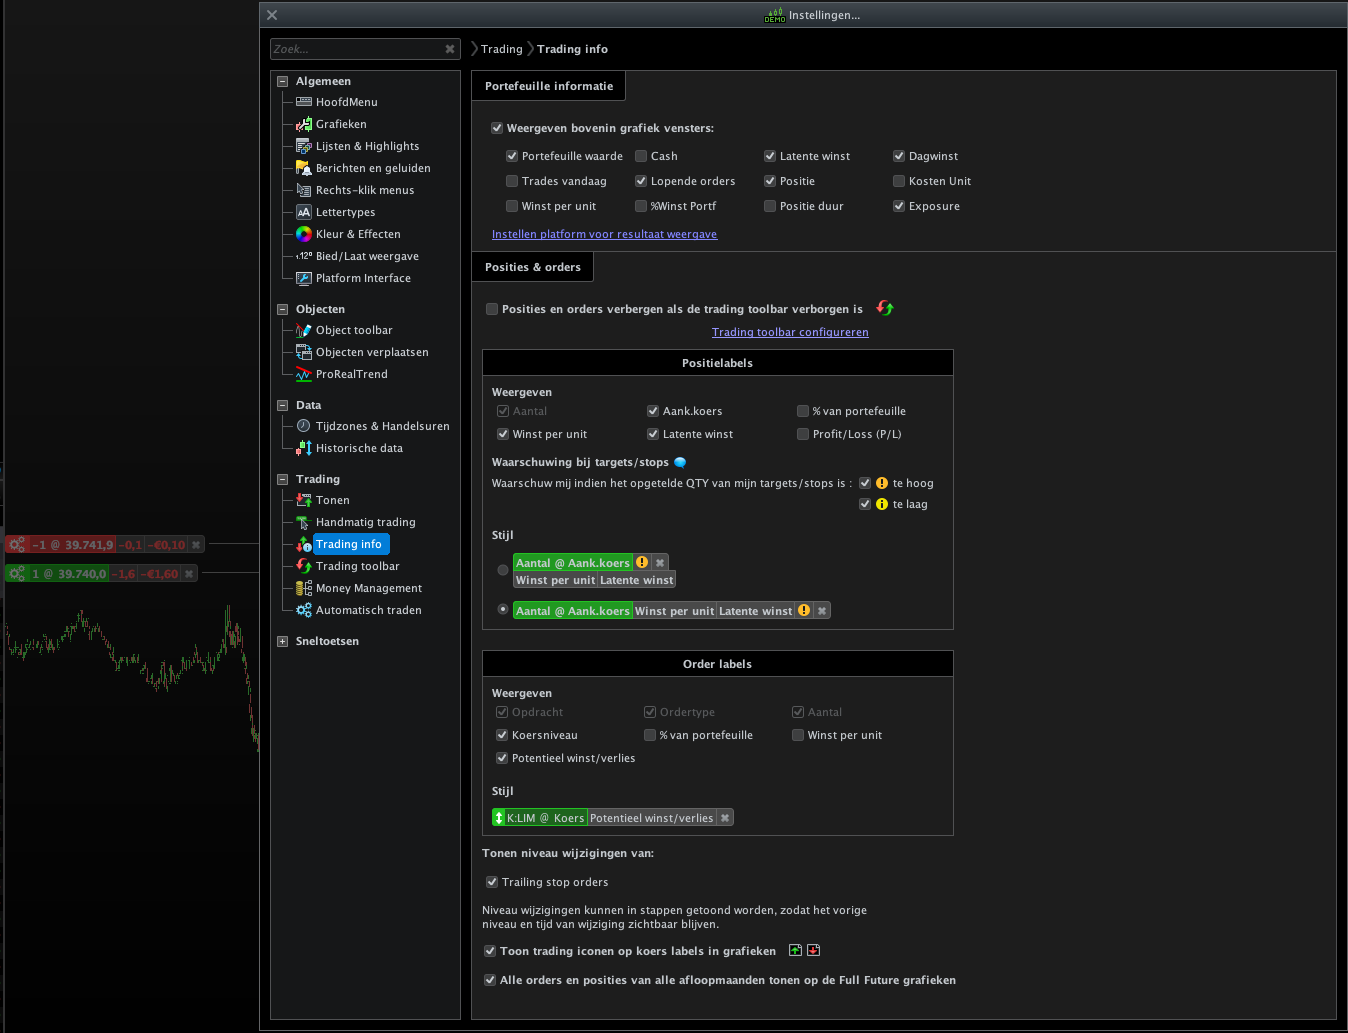Click the trading toolbar arrows icon beside verbergen option
Viewport: 1348px width, 1033px height.
[885, 308]
